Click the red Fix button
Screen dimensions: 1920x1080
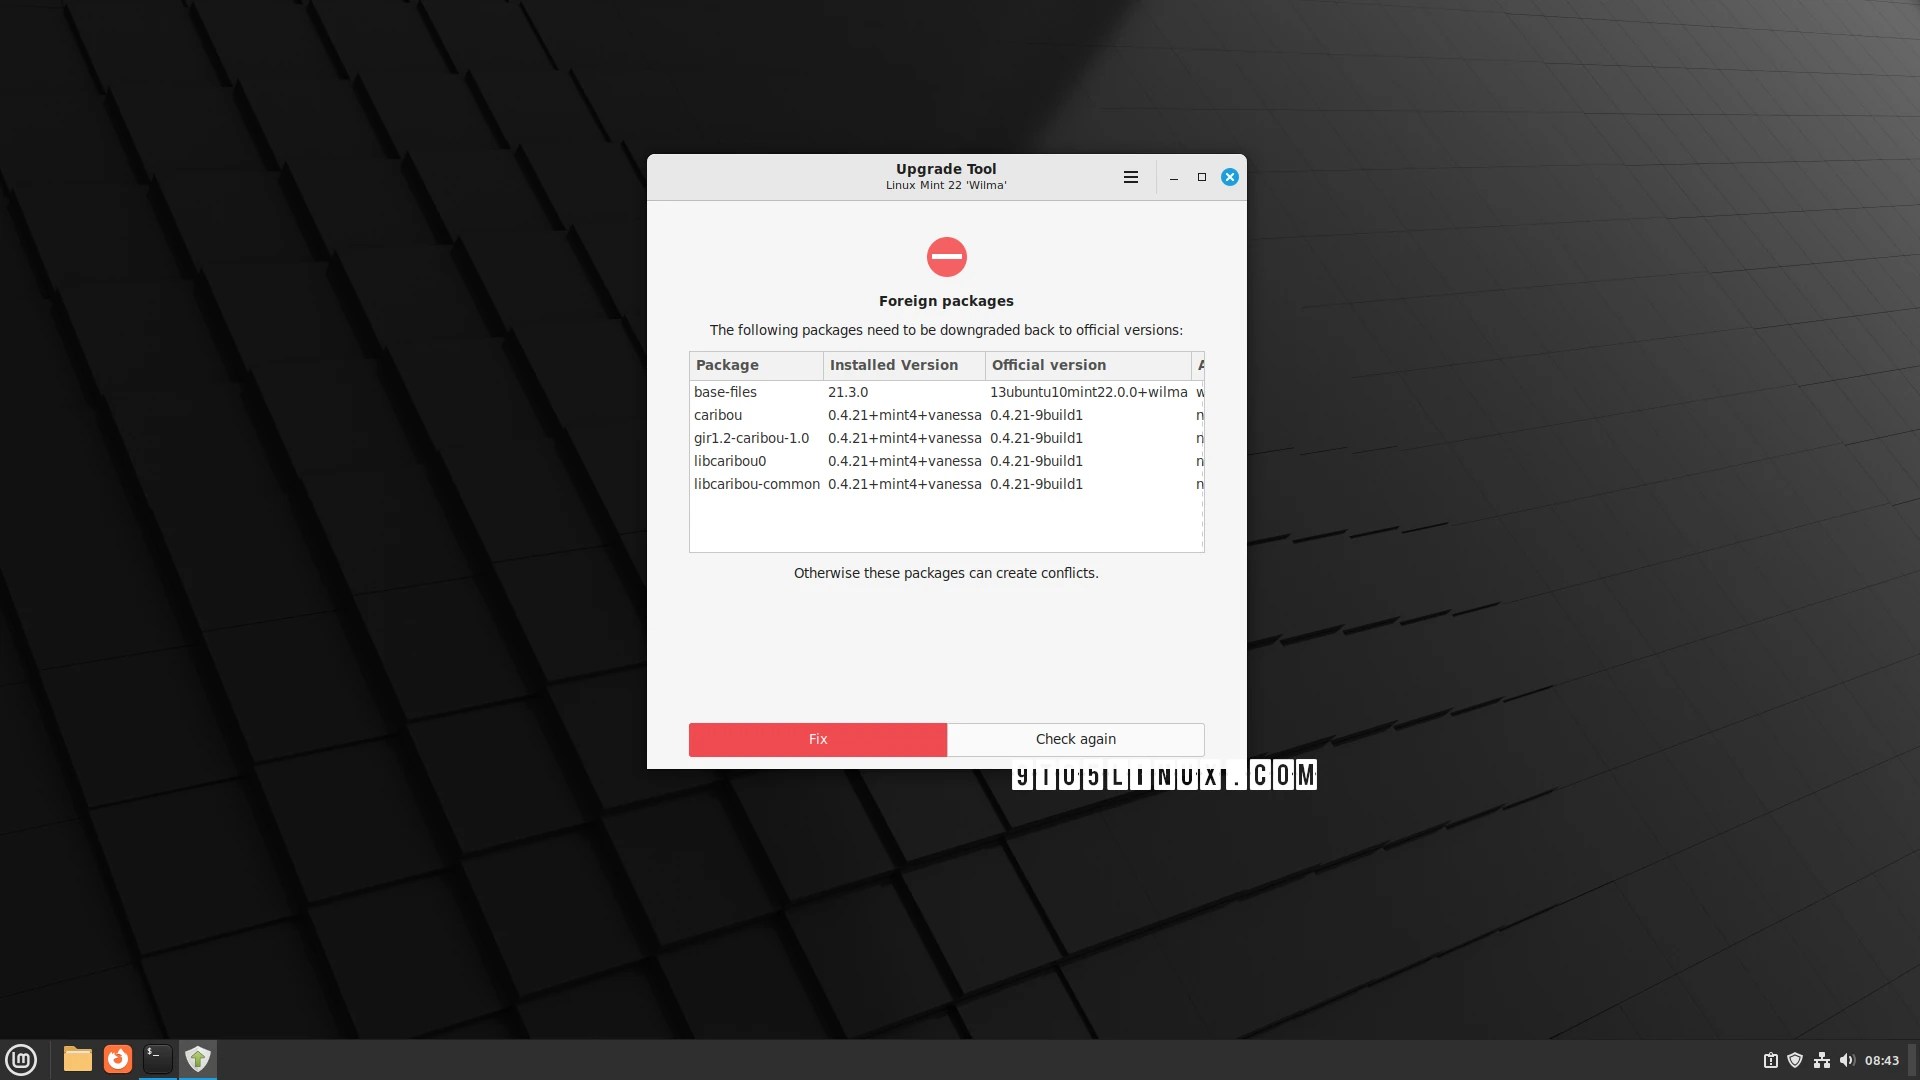[x=817, y=739]
